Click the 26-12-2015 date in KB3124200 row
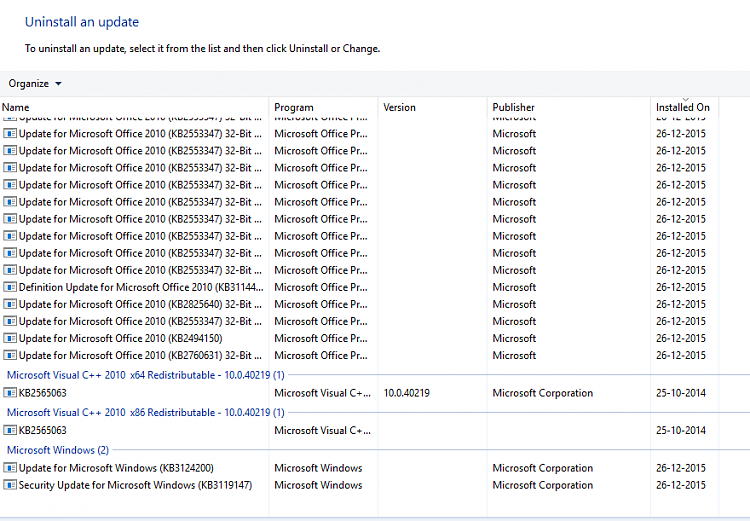 [x=681, y=468]
